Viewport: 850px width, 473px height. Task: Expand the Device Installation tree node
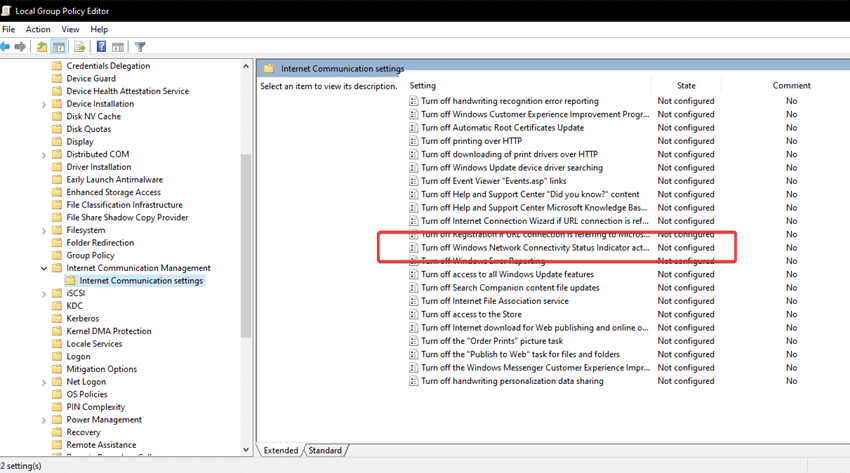[x=44, y=104]
